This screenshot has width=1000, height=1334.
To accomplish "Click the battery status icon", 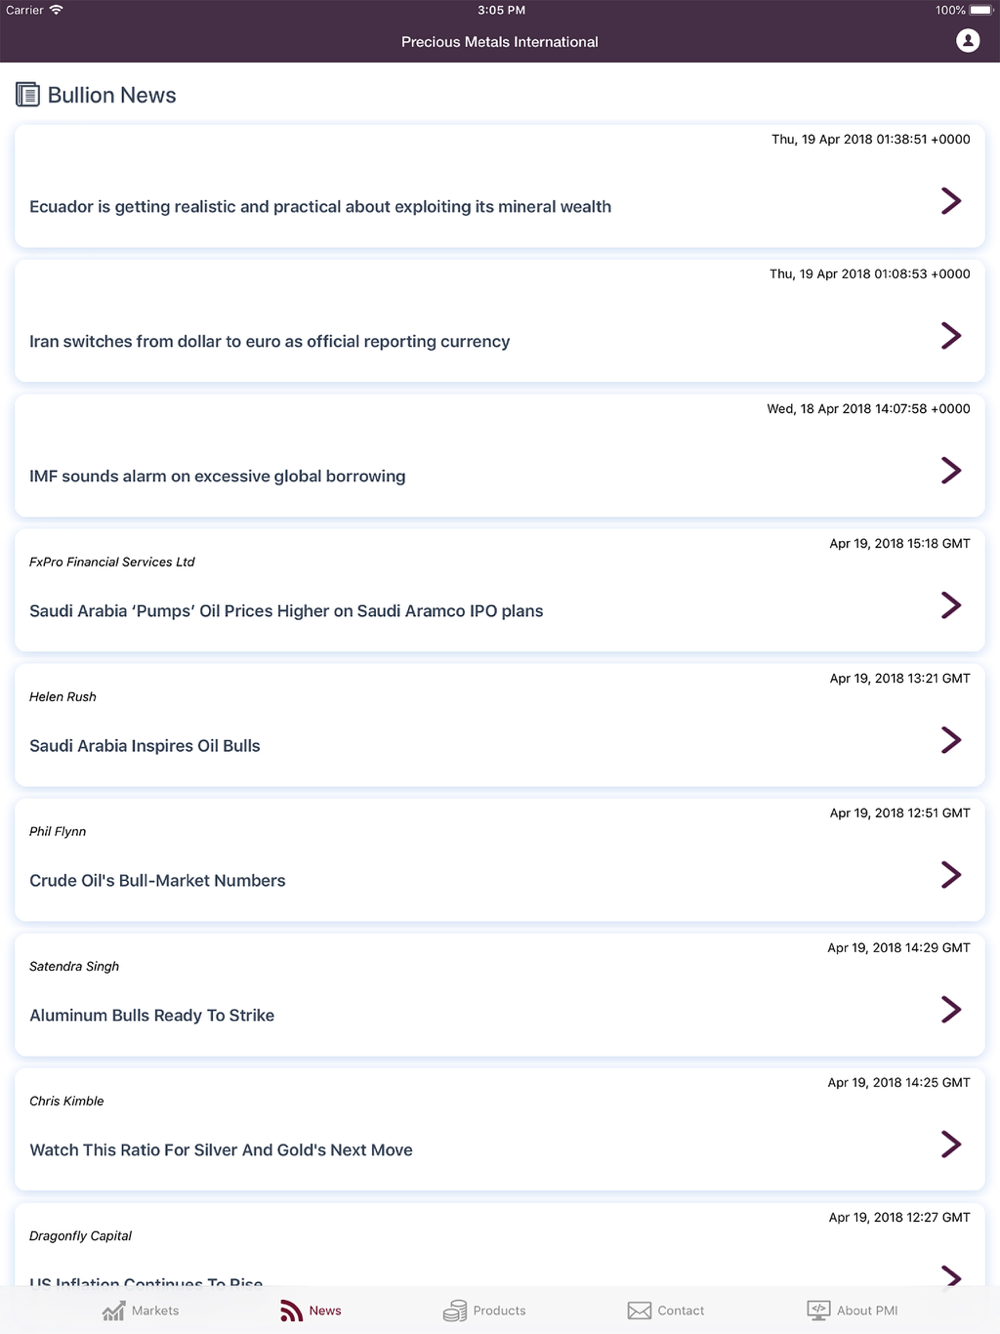I will pos(980,10).
